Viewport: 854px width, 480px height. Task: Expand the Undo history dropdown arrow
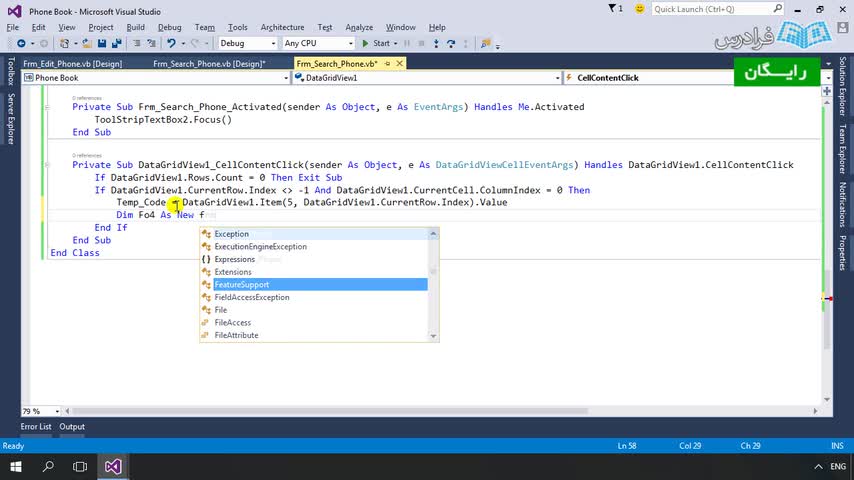(x=183, y=44)
